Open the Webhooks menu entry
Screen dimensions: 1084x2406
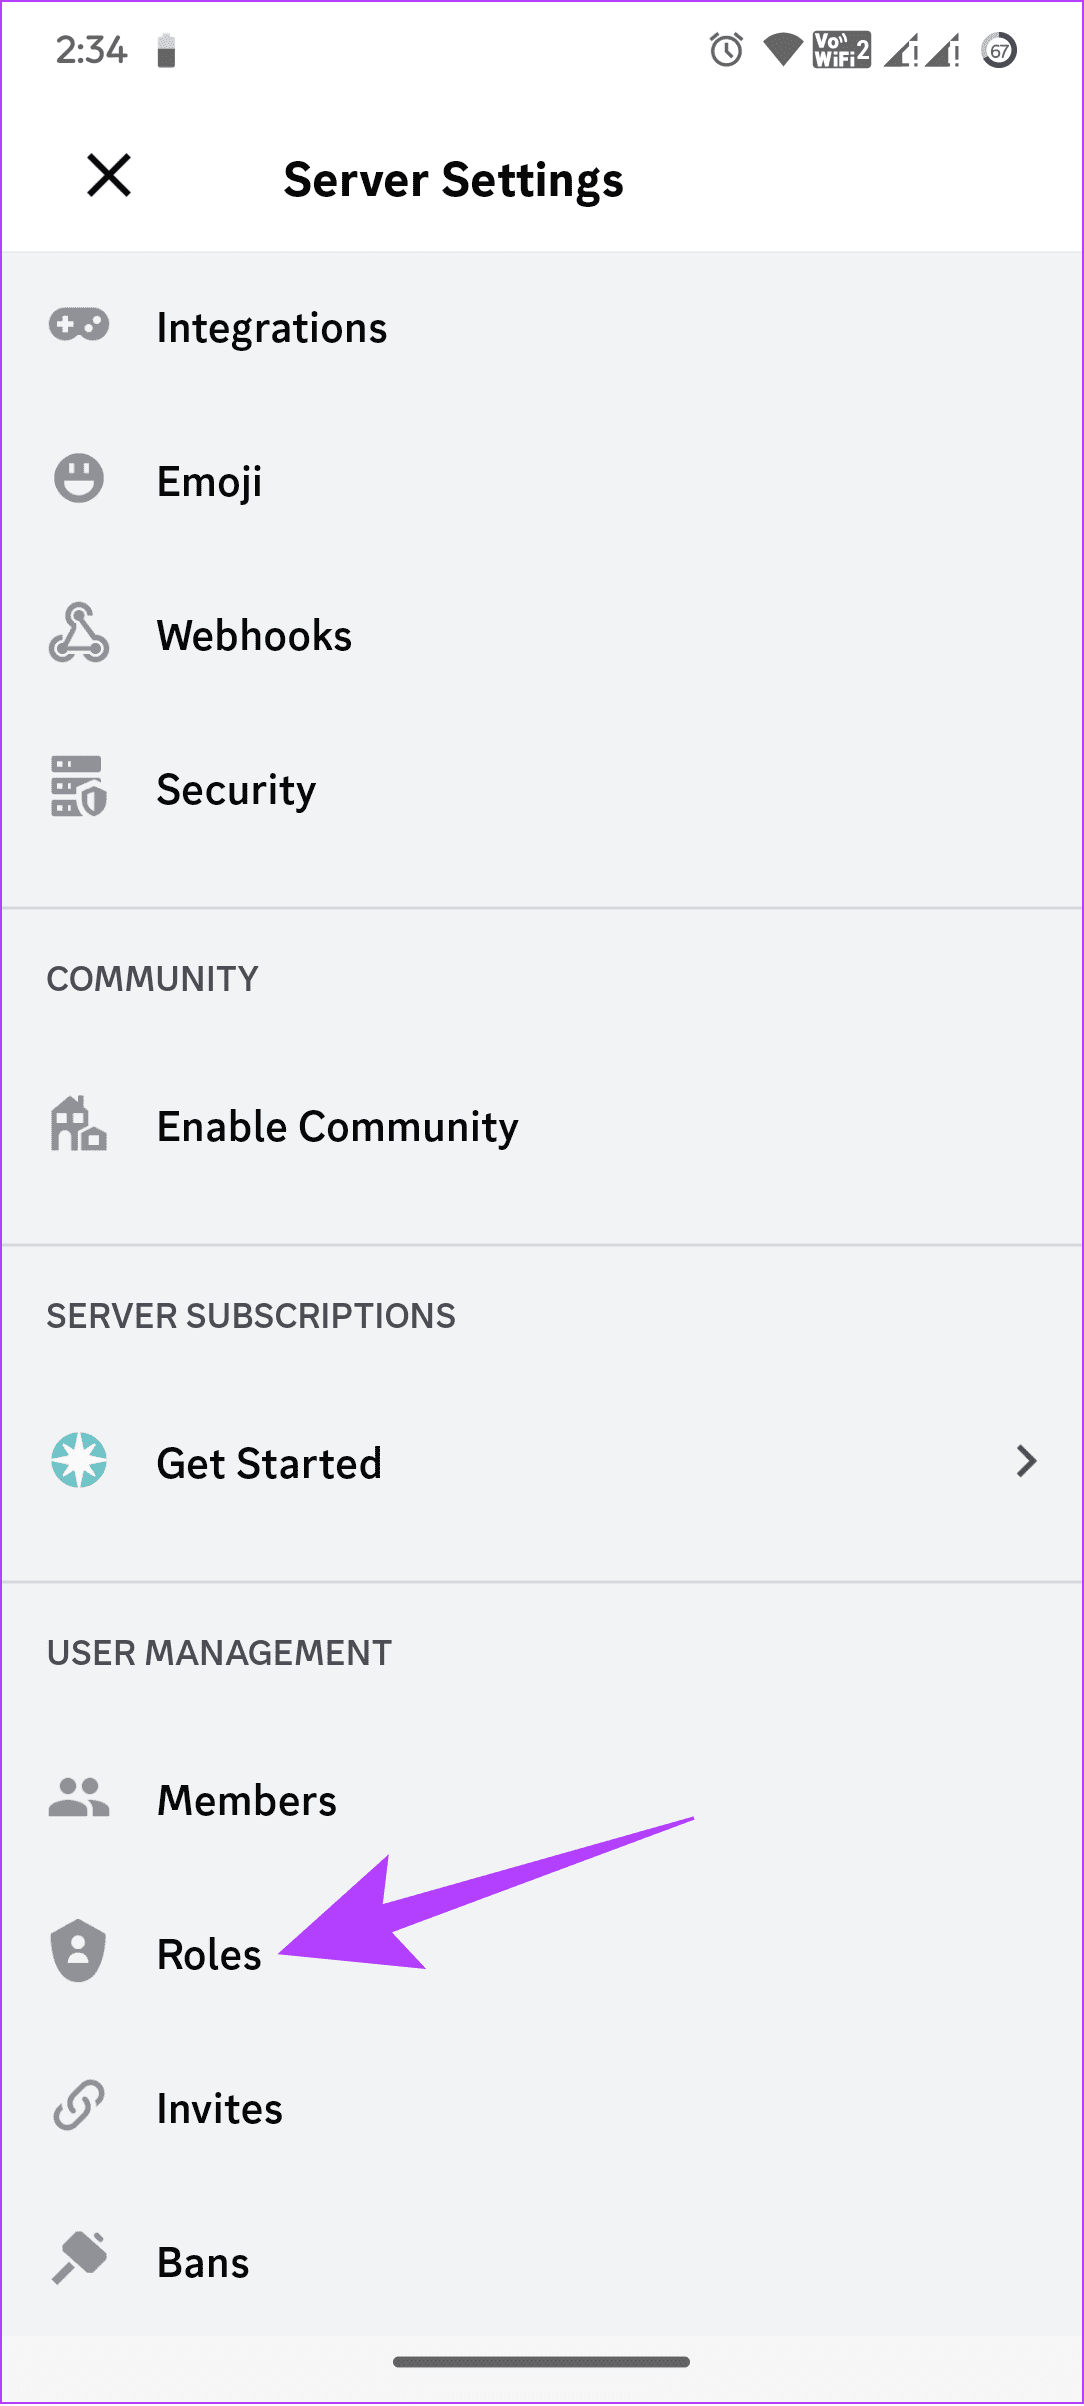point(542,636)
